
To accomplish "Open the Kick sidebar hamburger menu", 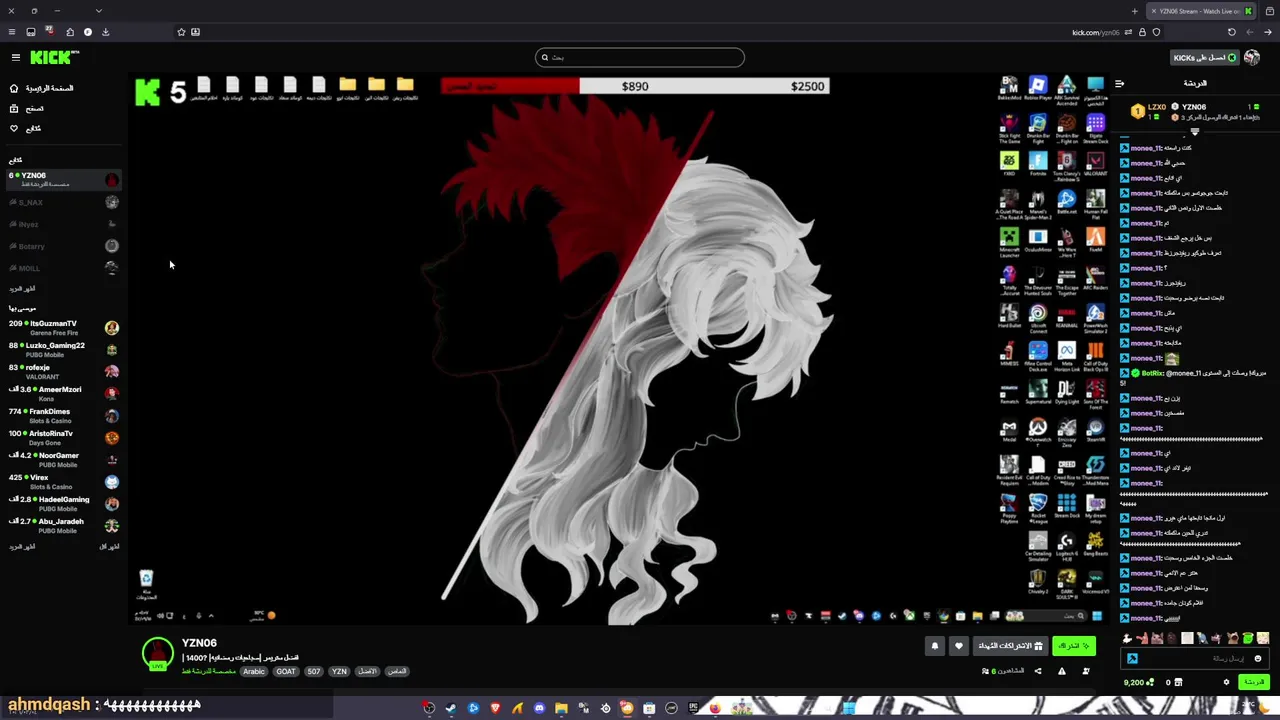I will [15, 58].
